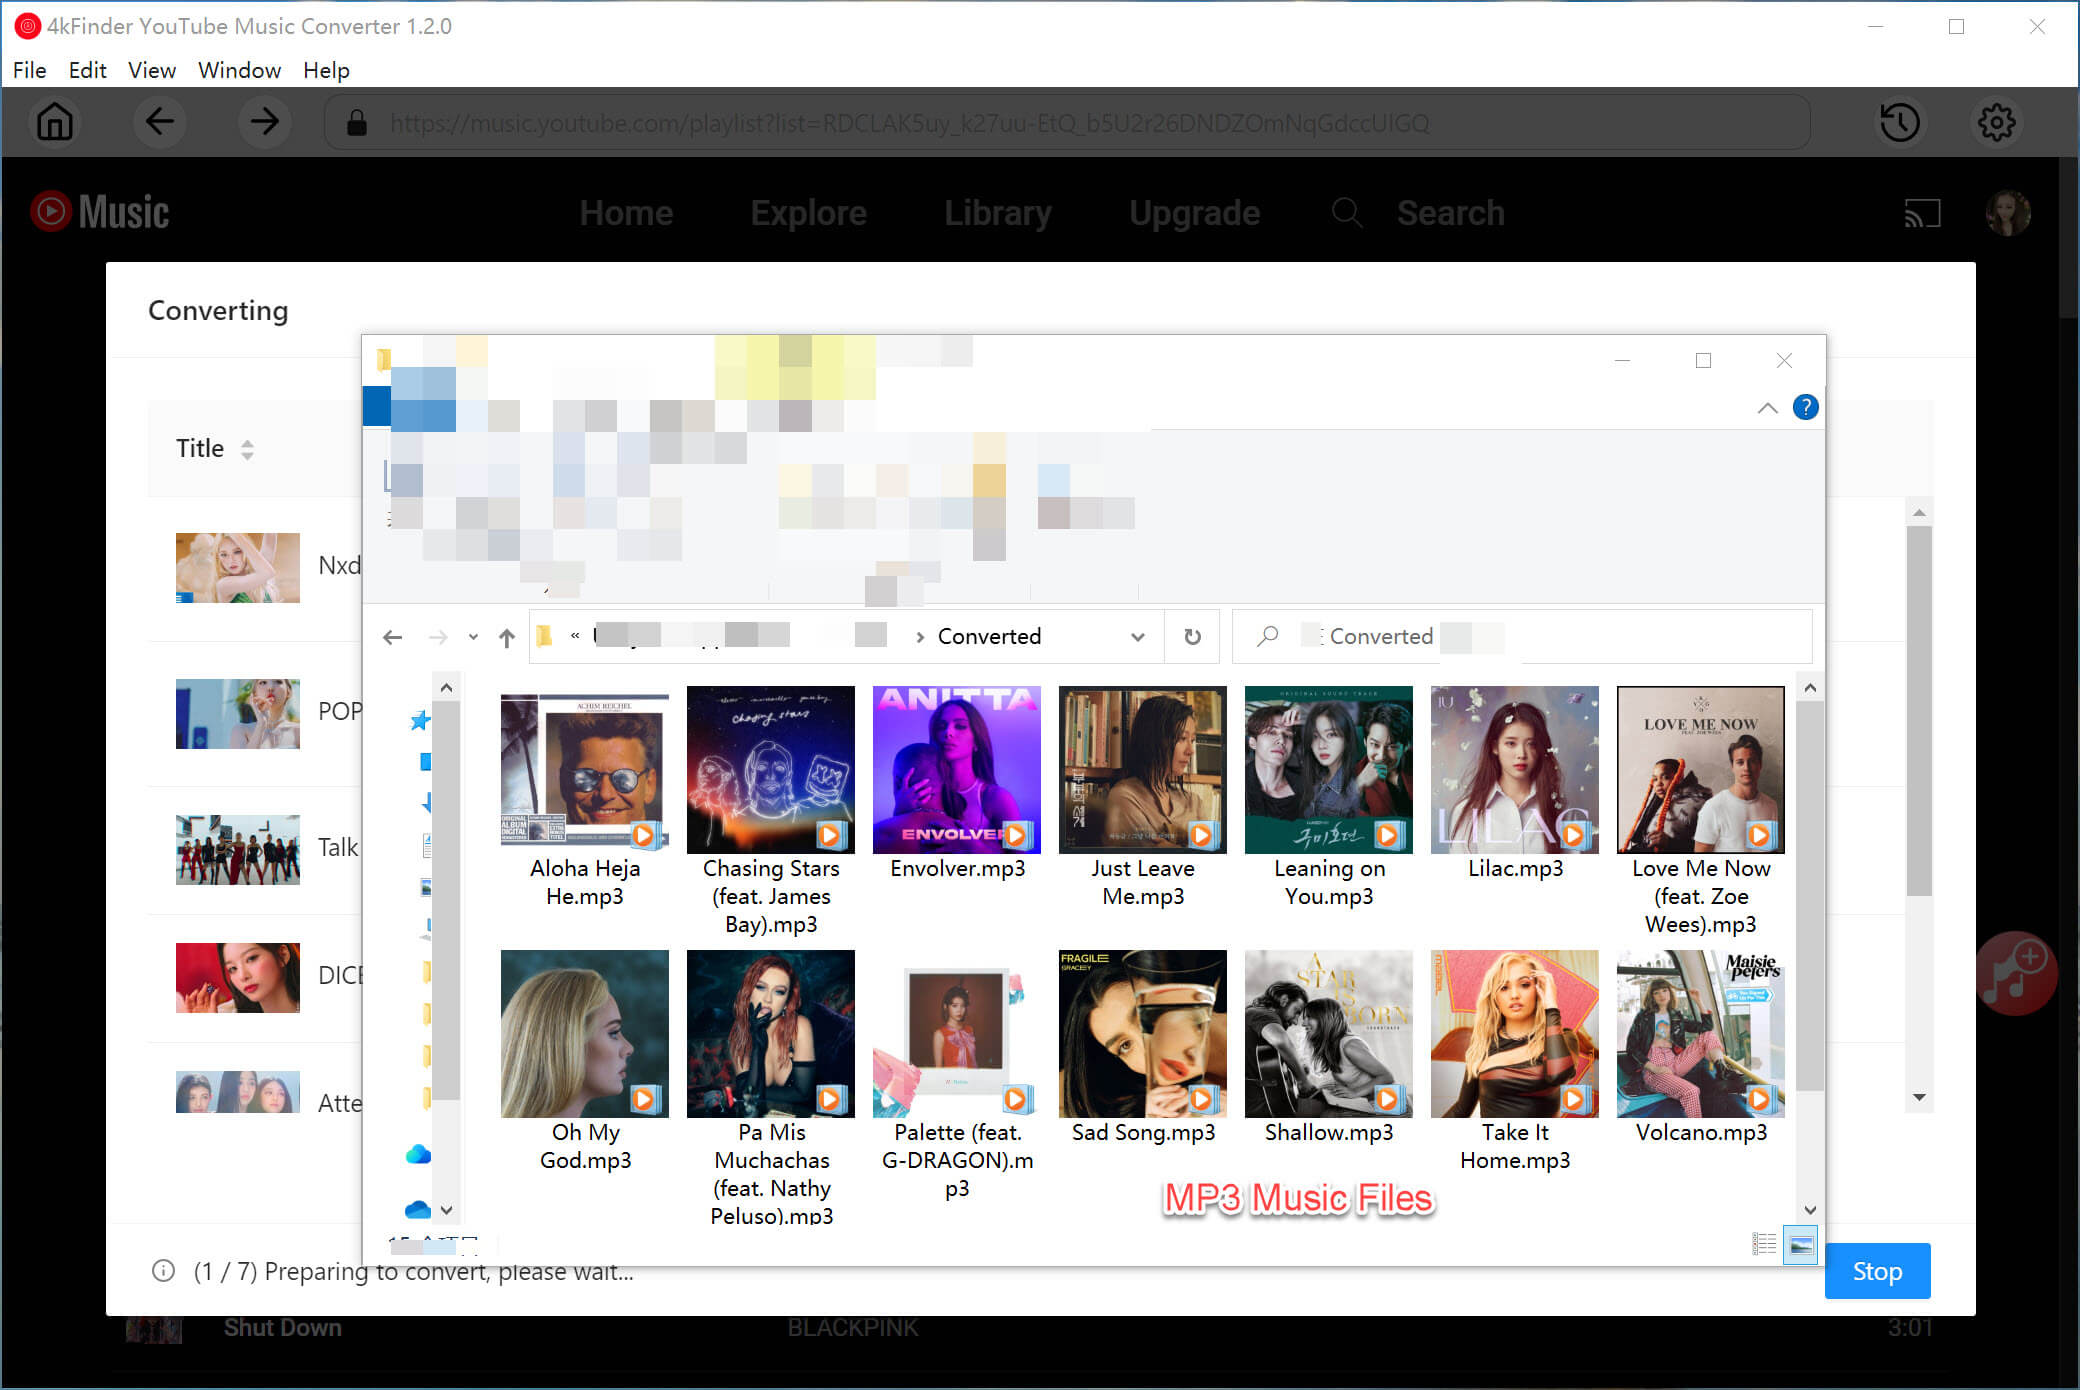
Task: Open the address bar dropdown in file dialog
Action: 1138,636
